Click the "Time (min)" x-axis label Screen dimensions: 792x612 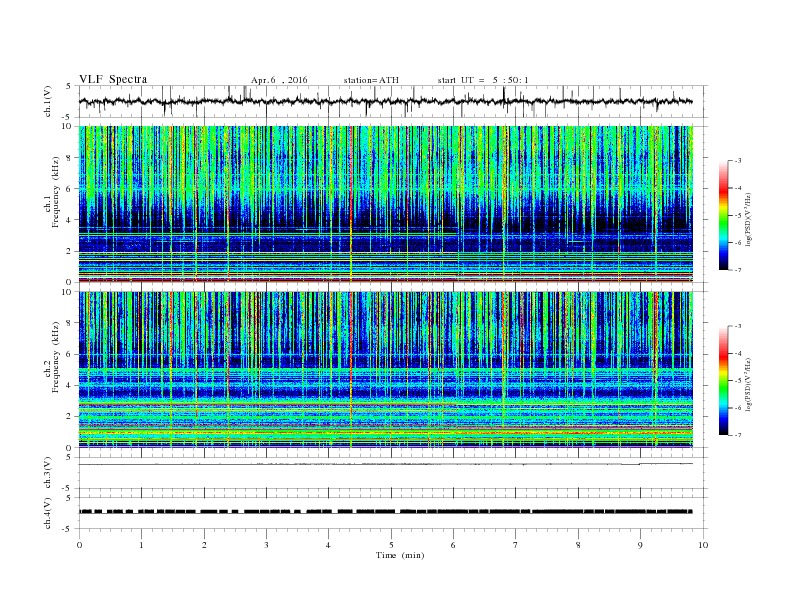point(400,555)
